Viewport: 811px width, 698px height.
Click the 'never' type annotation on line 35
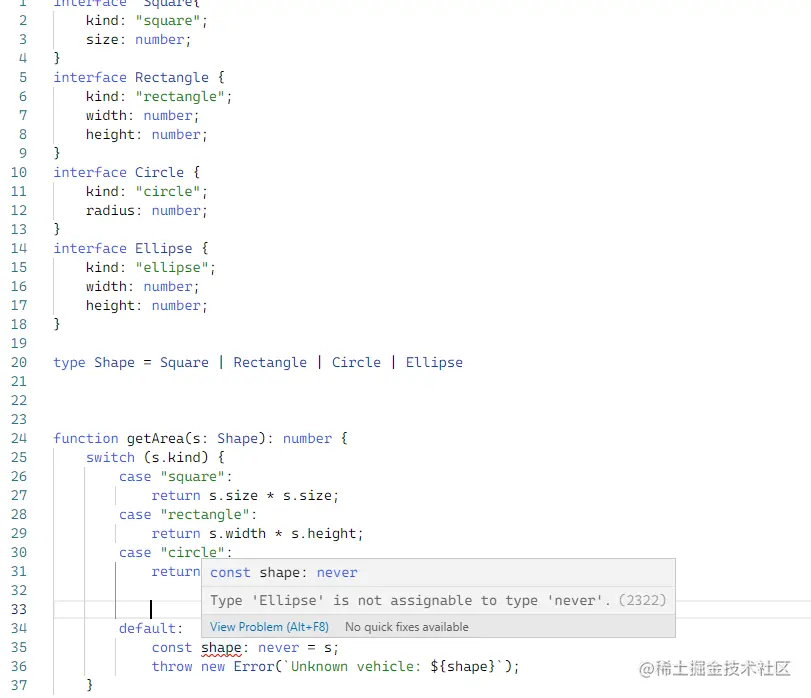click(x=278, y=647)
